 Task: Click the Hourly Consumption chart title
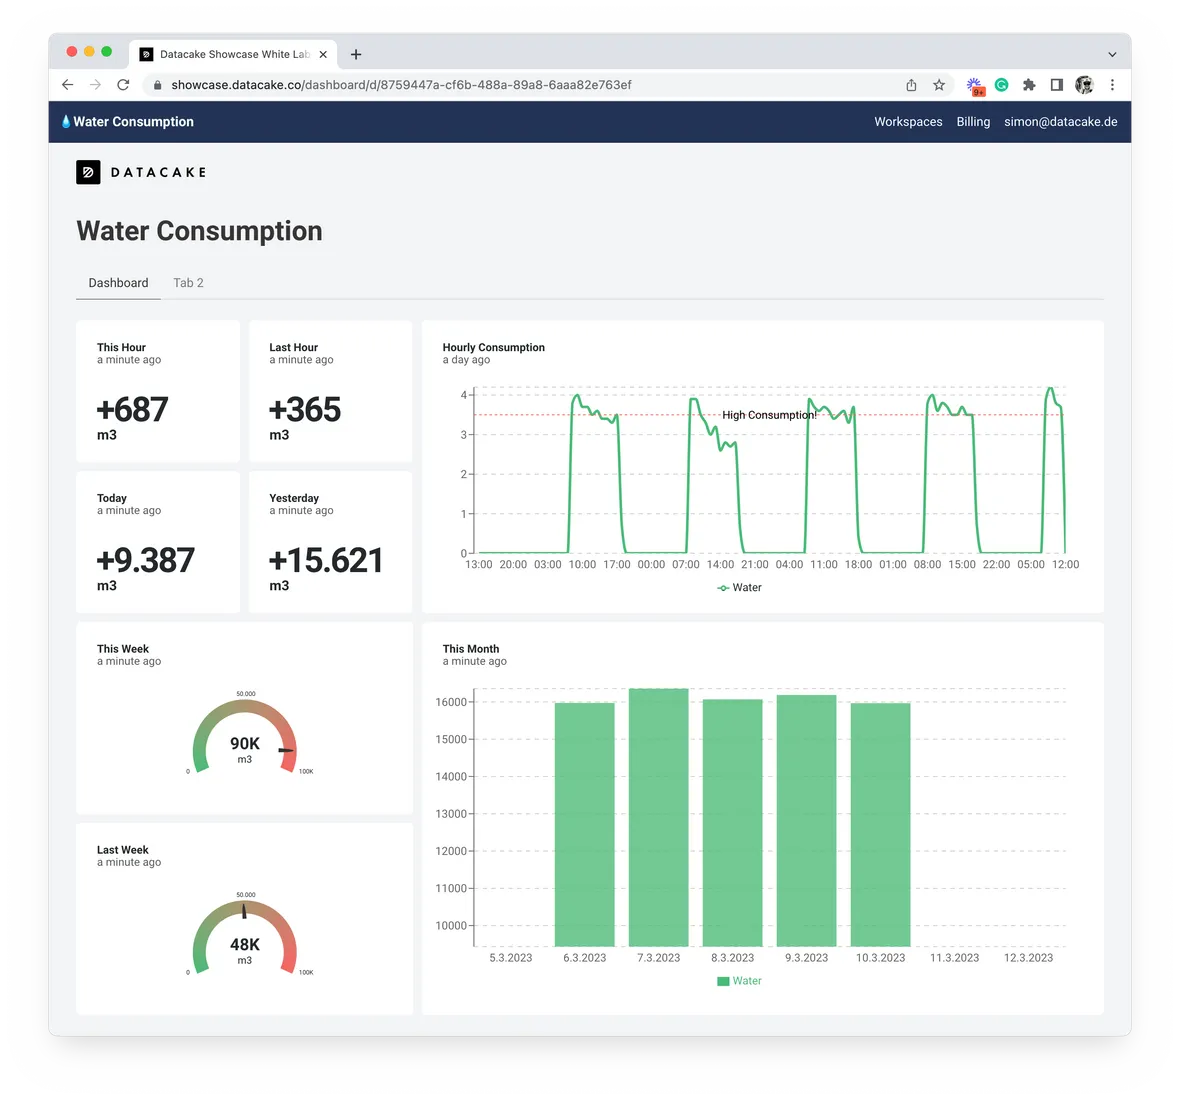[x=494, y=348]
